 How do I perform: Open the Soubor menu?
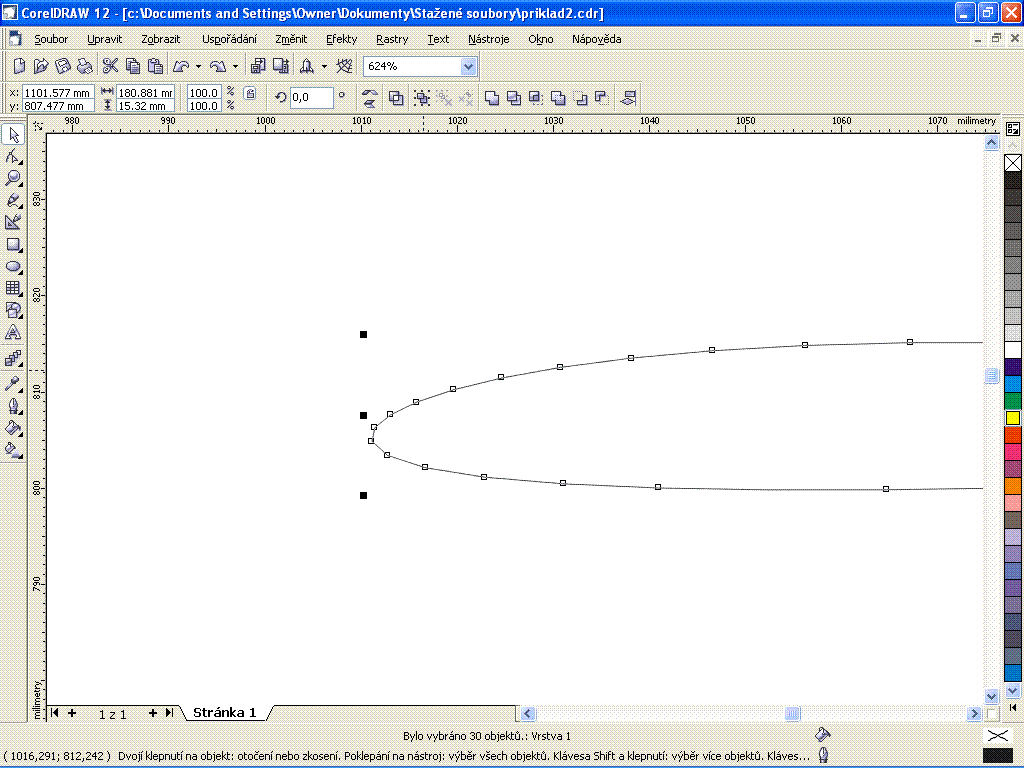[51, 39]
